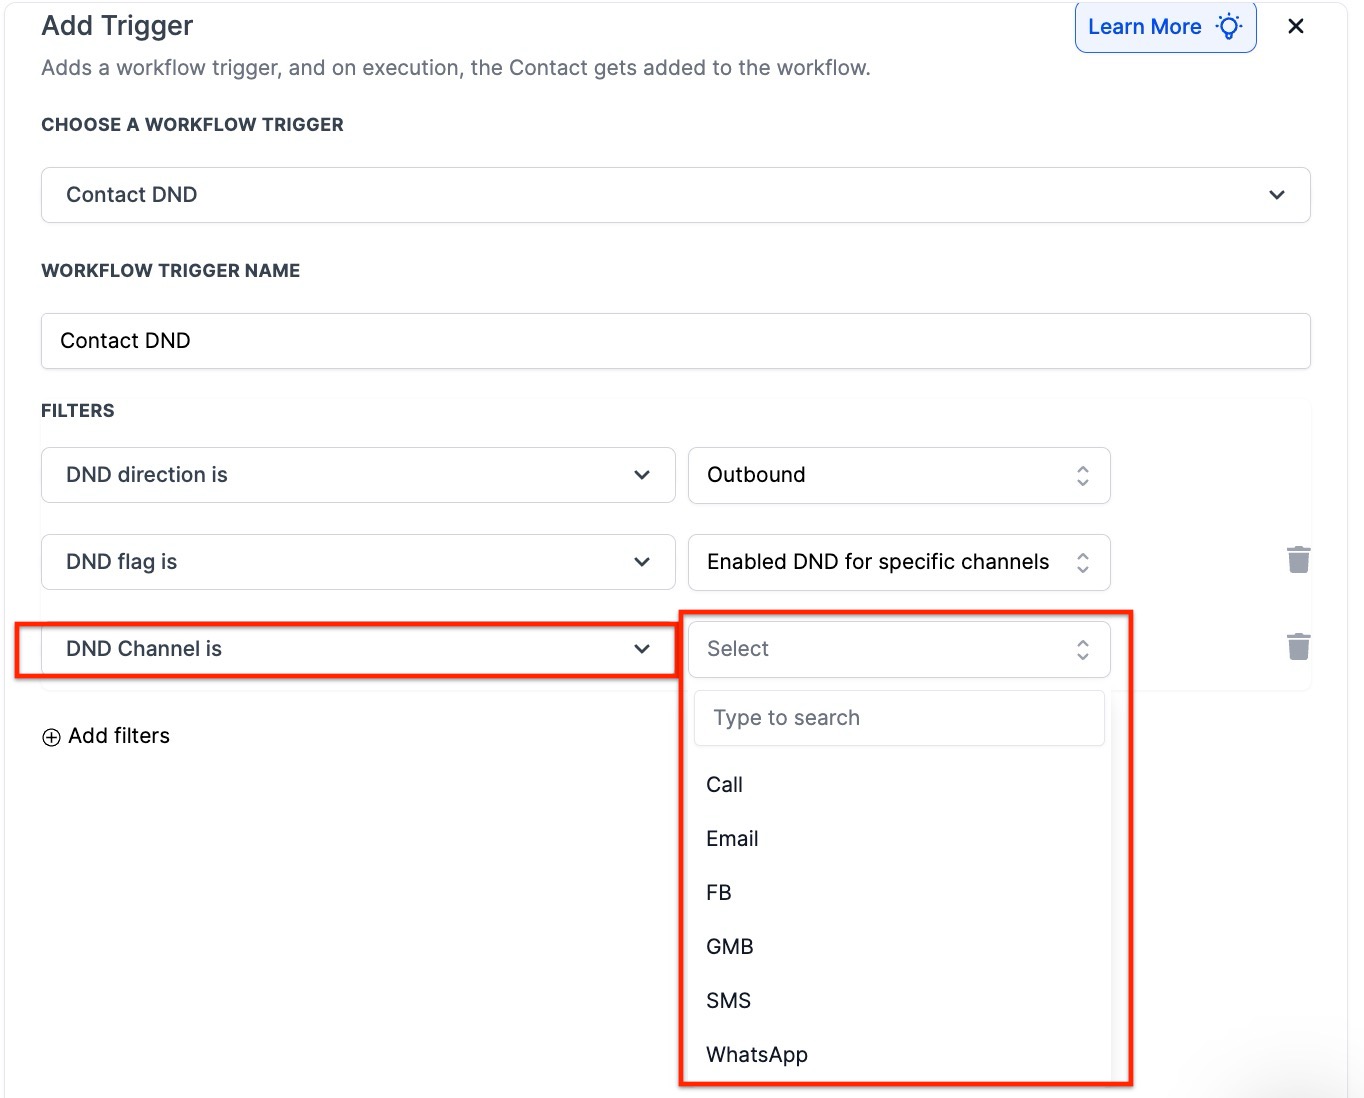Image resolution: width=1364 pixels, height=1098 pixels.
Task: Delete the DND flag filter row
Action: (x=1298, y=560)
